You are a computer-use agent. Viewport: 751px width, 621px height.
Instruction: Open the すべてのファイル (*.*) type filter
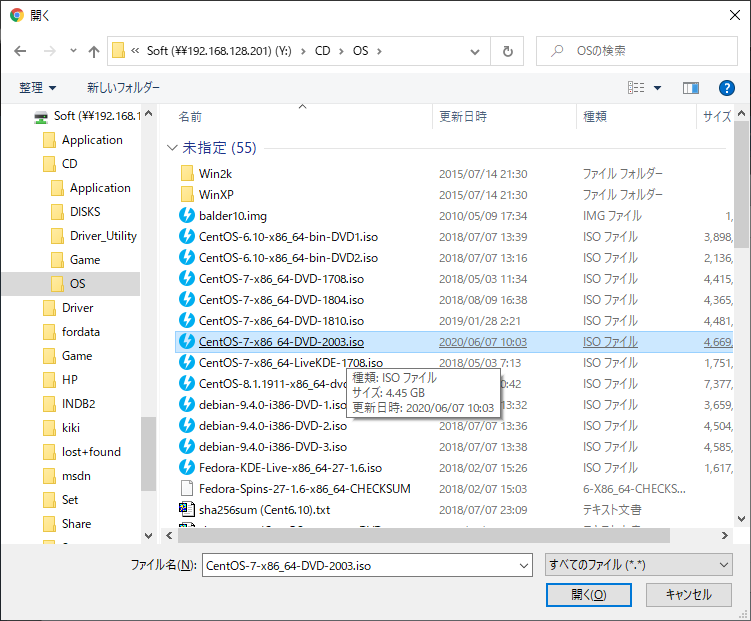pyautogui.click(x=638, y=565)
